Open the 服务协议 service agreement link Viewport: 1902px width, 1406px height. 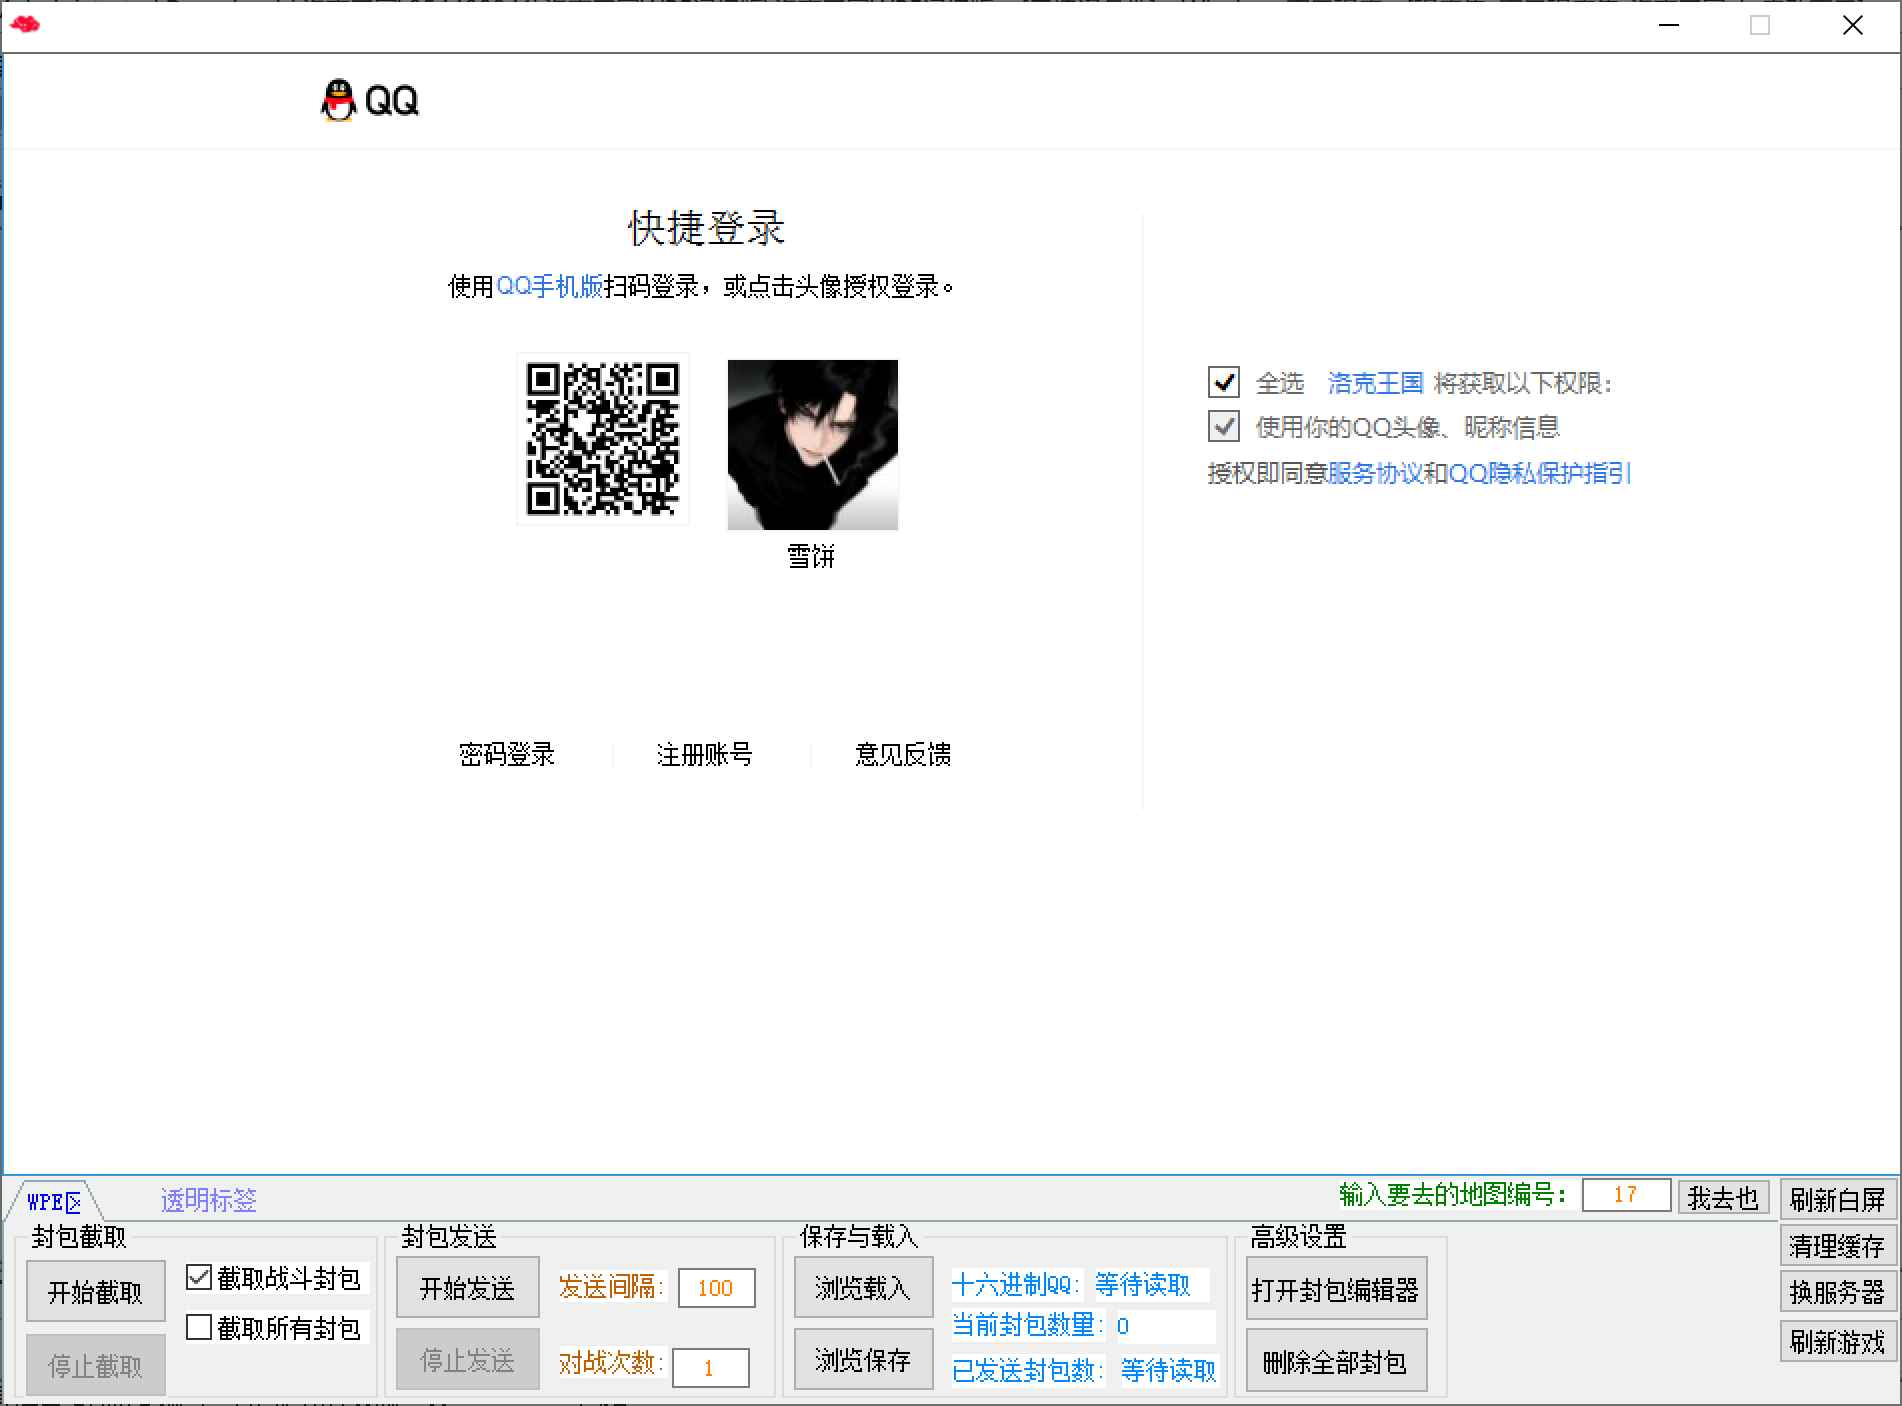pyautogui.click(x=1378, y=473)
